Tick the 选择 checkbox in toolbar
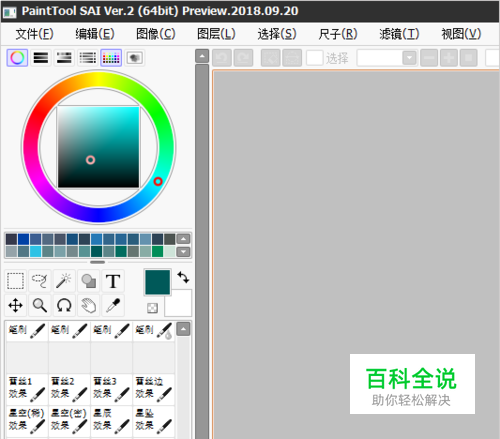Viewport: 500px width, 439px height. (x=315, y=58)
